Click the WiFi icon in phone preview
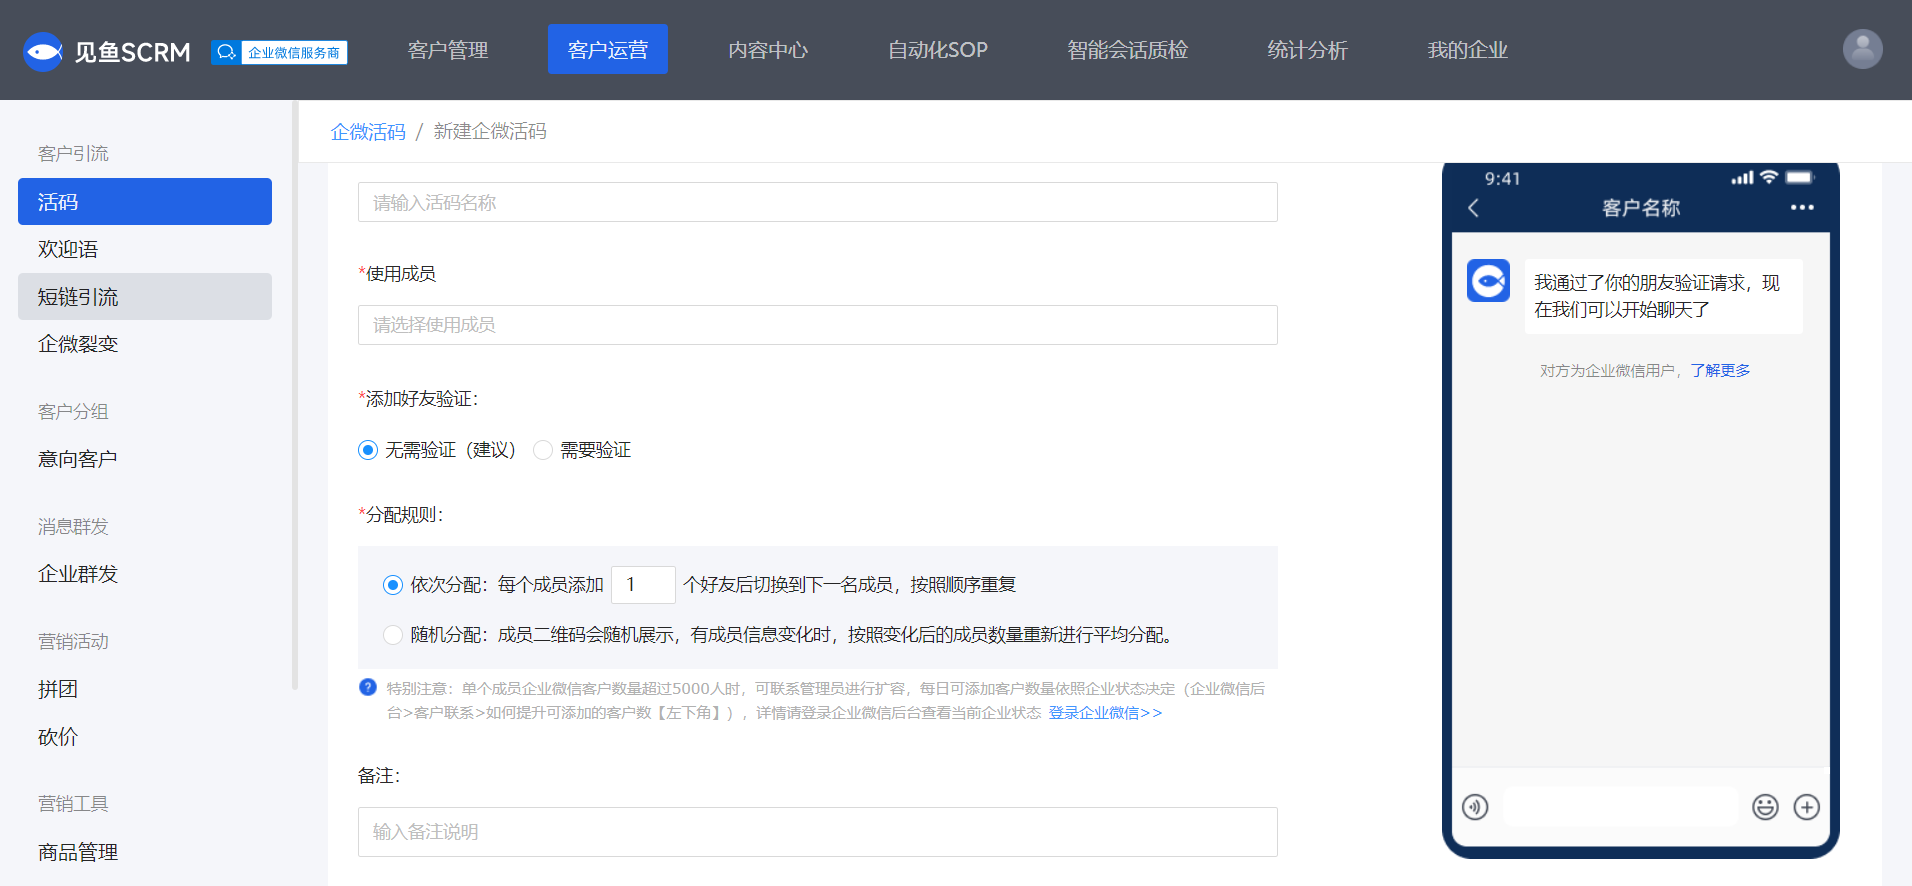Viewport: 1912px width, 886px height. click(1769, 177)
